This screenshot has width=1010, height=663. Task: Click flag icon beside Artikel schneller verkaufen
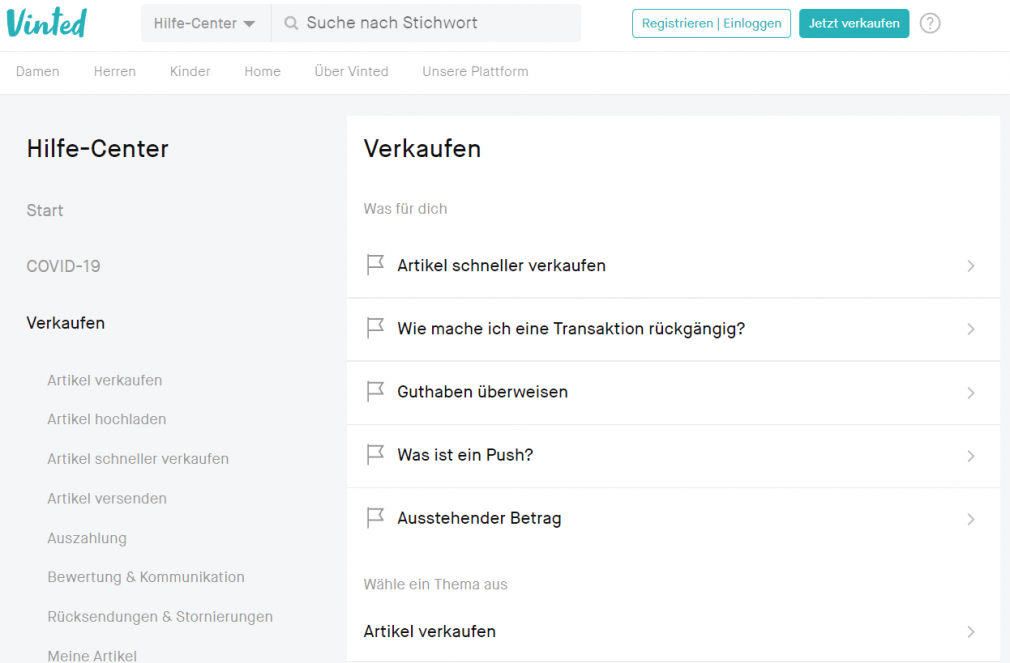click(375, 265)
